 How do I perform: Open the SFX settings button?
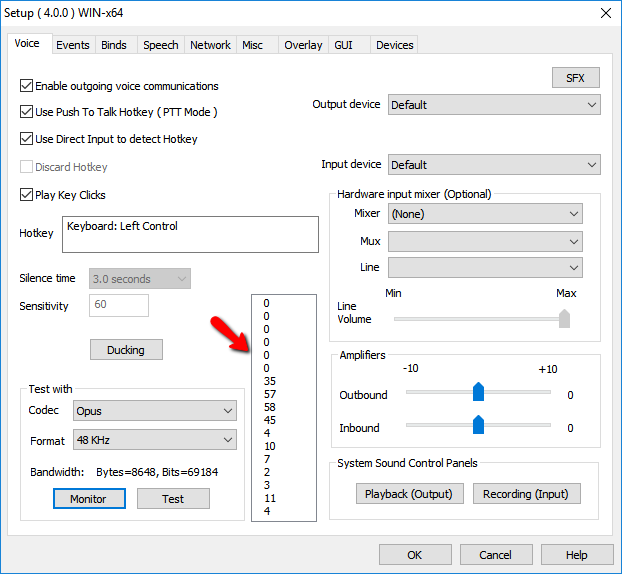[x=576, y=78]
